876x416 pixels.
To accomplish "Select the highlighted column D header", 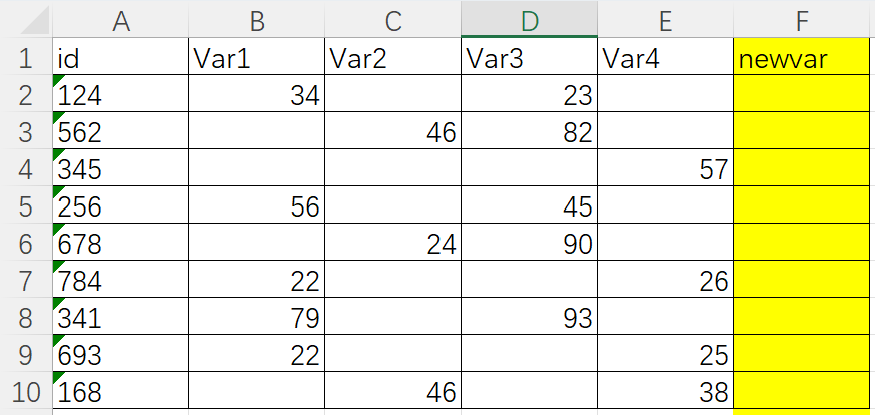I will [530, 19].
